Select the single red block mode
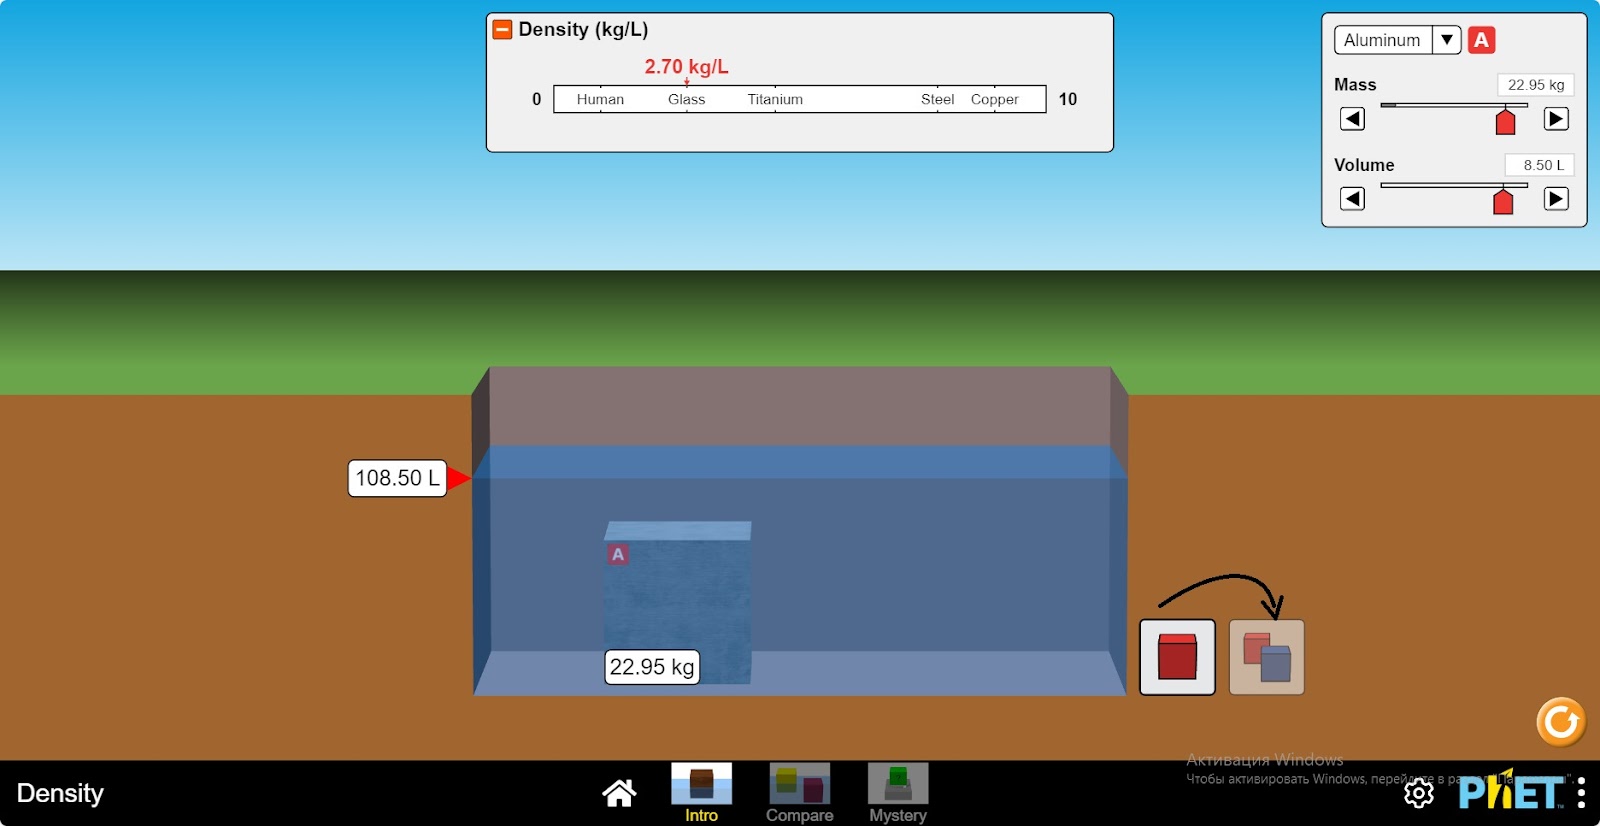Viewport: 1600px width, 826px height. click(x=1177, y=657)
